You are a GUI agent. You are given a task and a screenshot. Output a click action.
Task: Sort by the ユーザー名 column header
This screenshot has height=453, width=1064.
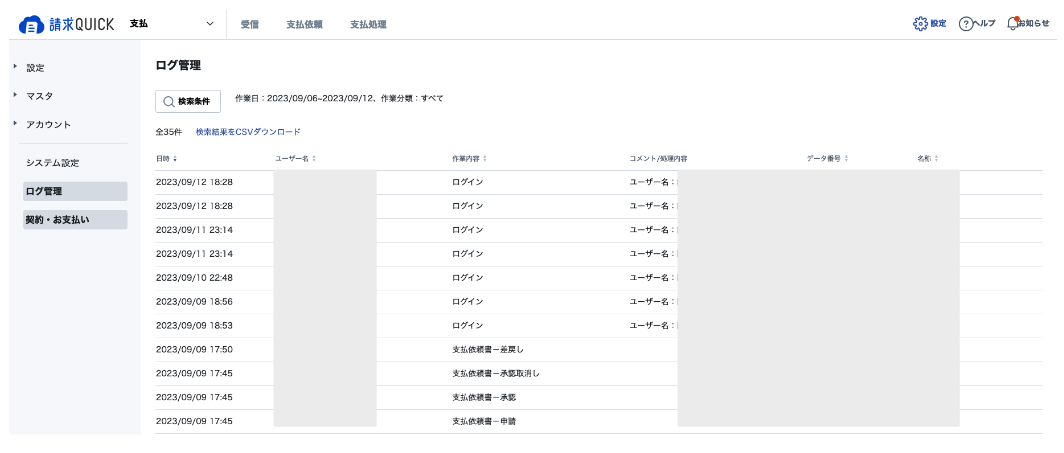click(295, 158)
